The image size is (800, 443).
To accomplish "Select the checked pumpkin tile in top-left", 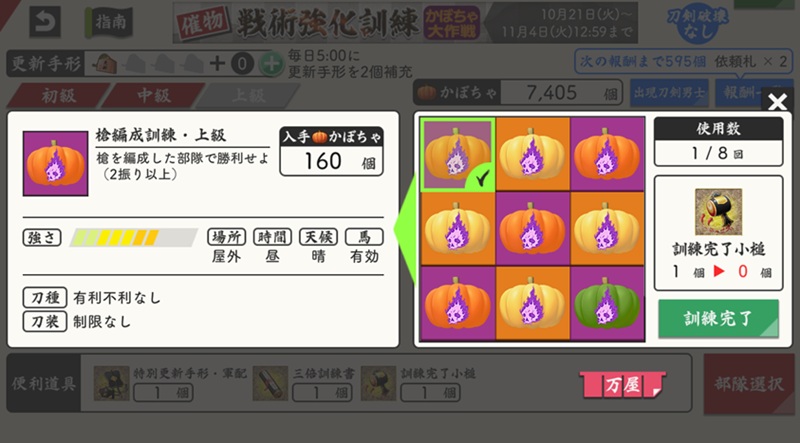I will (x=457, y=155).
